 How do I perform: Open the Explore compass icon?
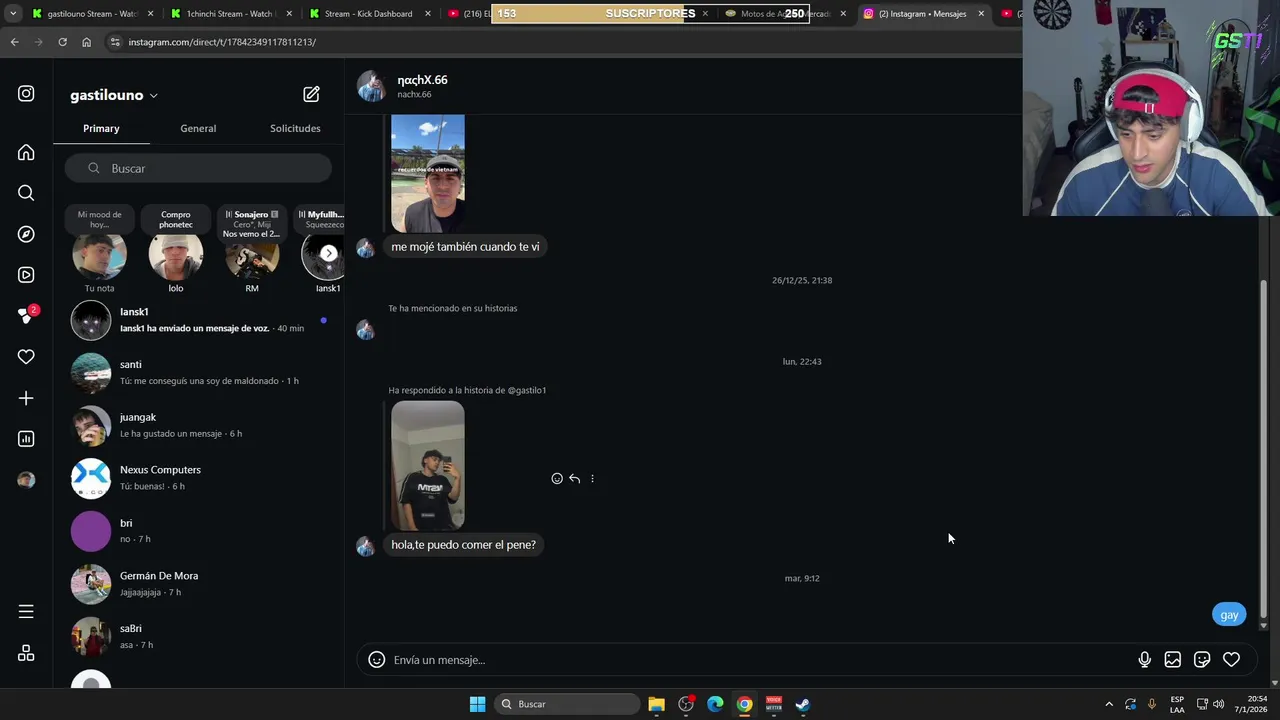coord(26,234)
